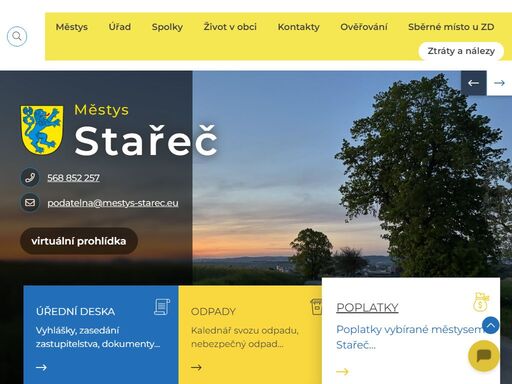The width and height of the screenshot is (512, 384).
Task: Click the email envelope icon
Action: click(30, 202)
